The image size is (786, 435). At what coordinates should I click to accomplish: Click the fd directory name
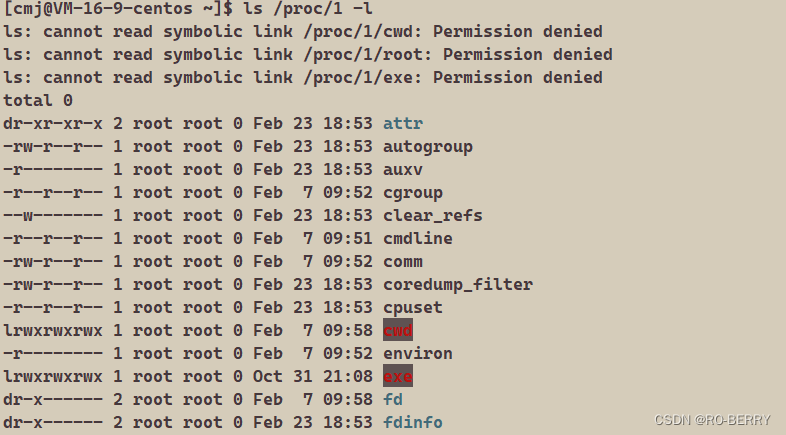[393, 400]
